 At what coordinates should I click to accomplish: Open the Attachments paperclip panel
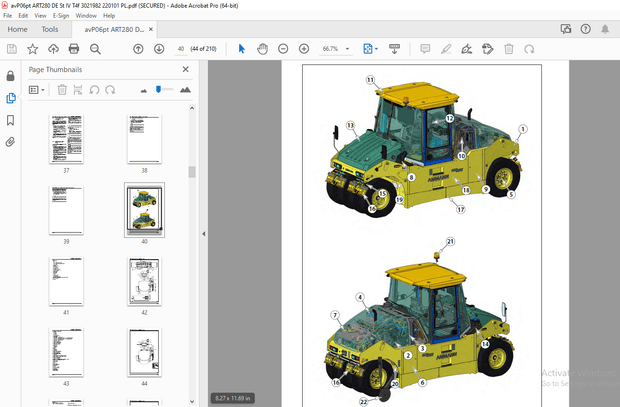pyautogui.click(x=10, y=142)
